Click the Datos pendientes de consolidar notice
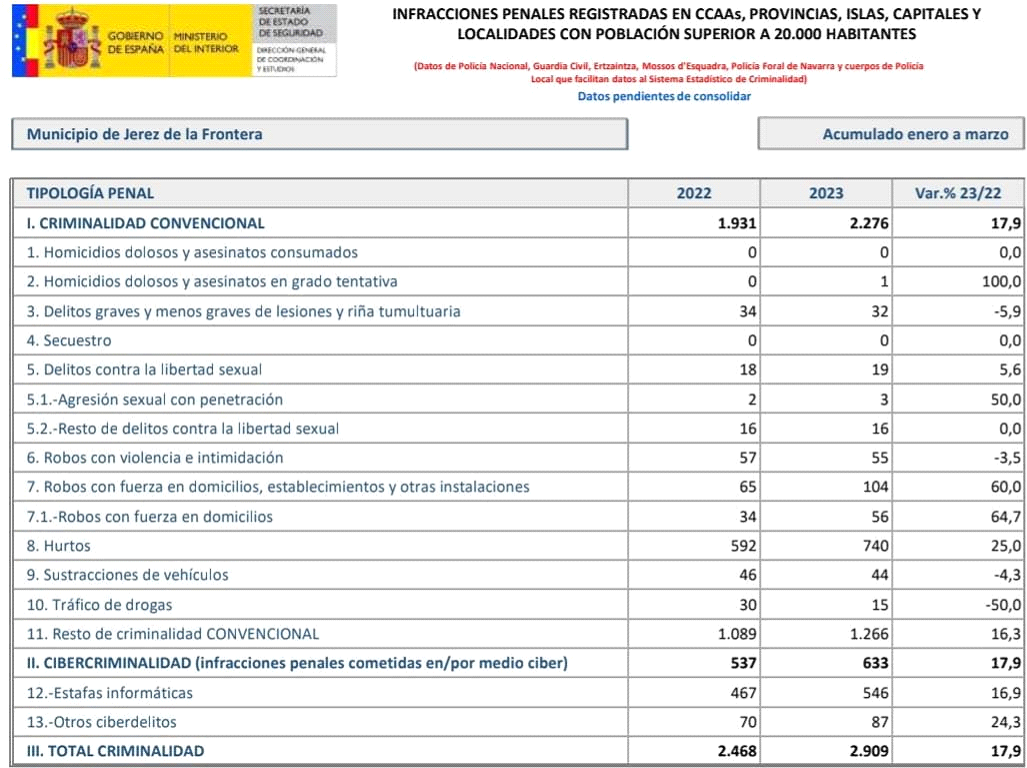Image resolution: width=1027 pixels, height=768 pixels. point(664,96)
